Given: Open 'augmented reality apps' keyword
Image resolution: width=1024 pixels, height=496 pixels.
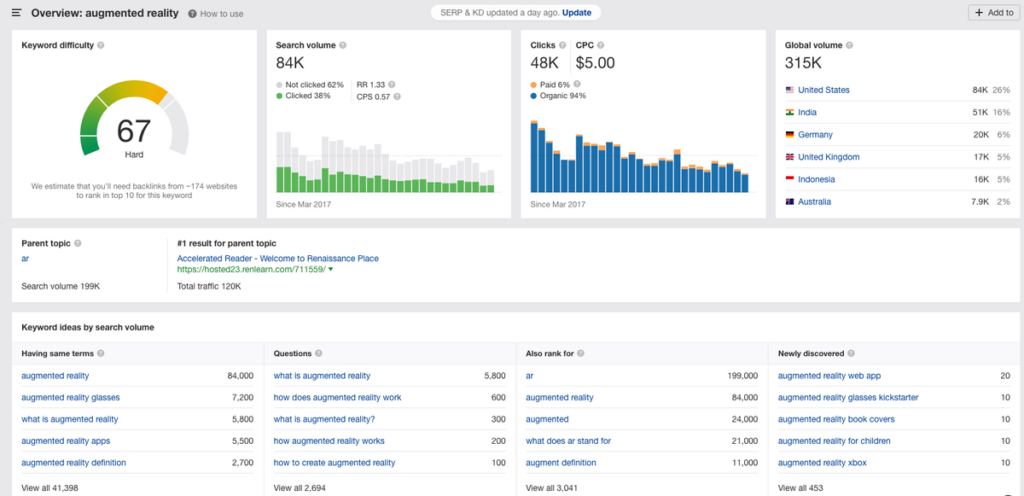Looking at the screenshot, I should pos(66,441).
